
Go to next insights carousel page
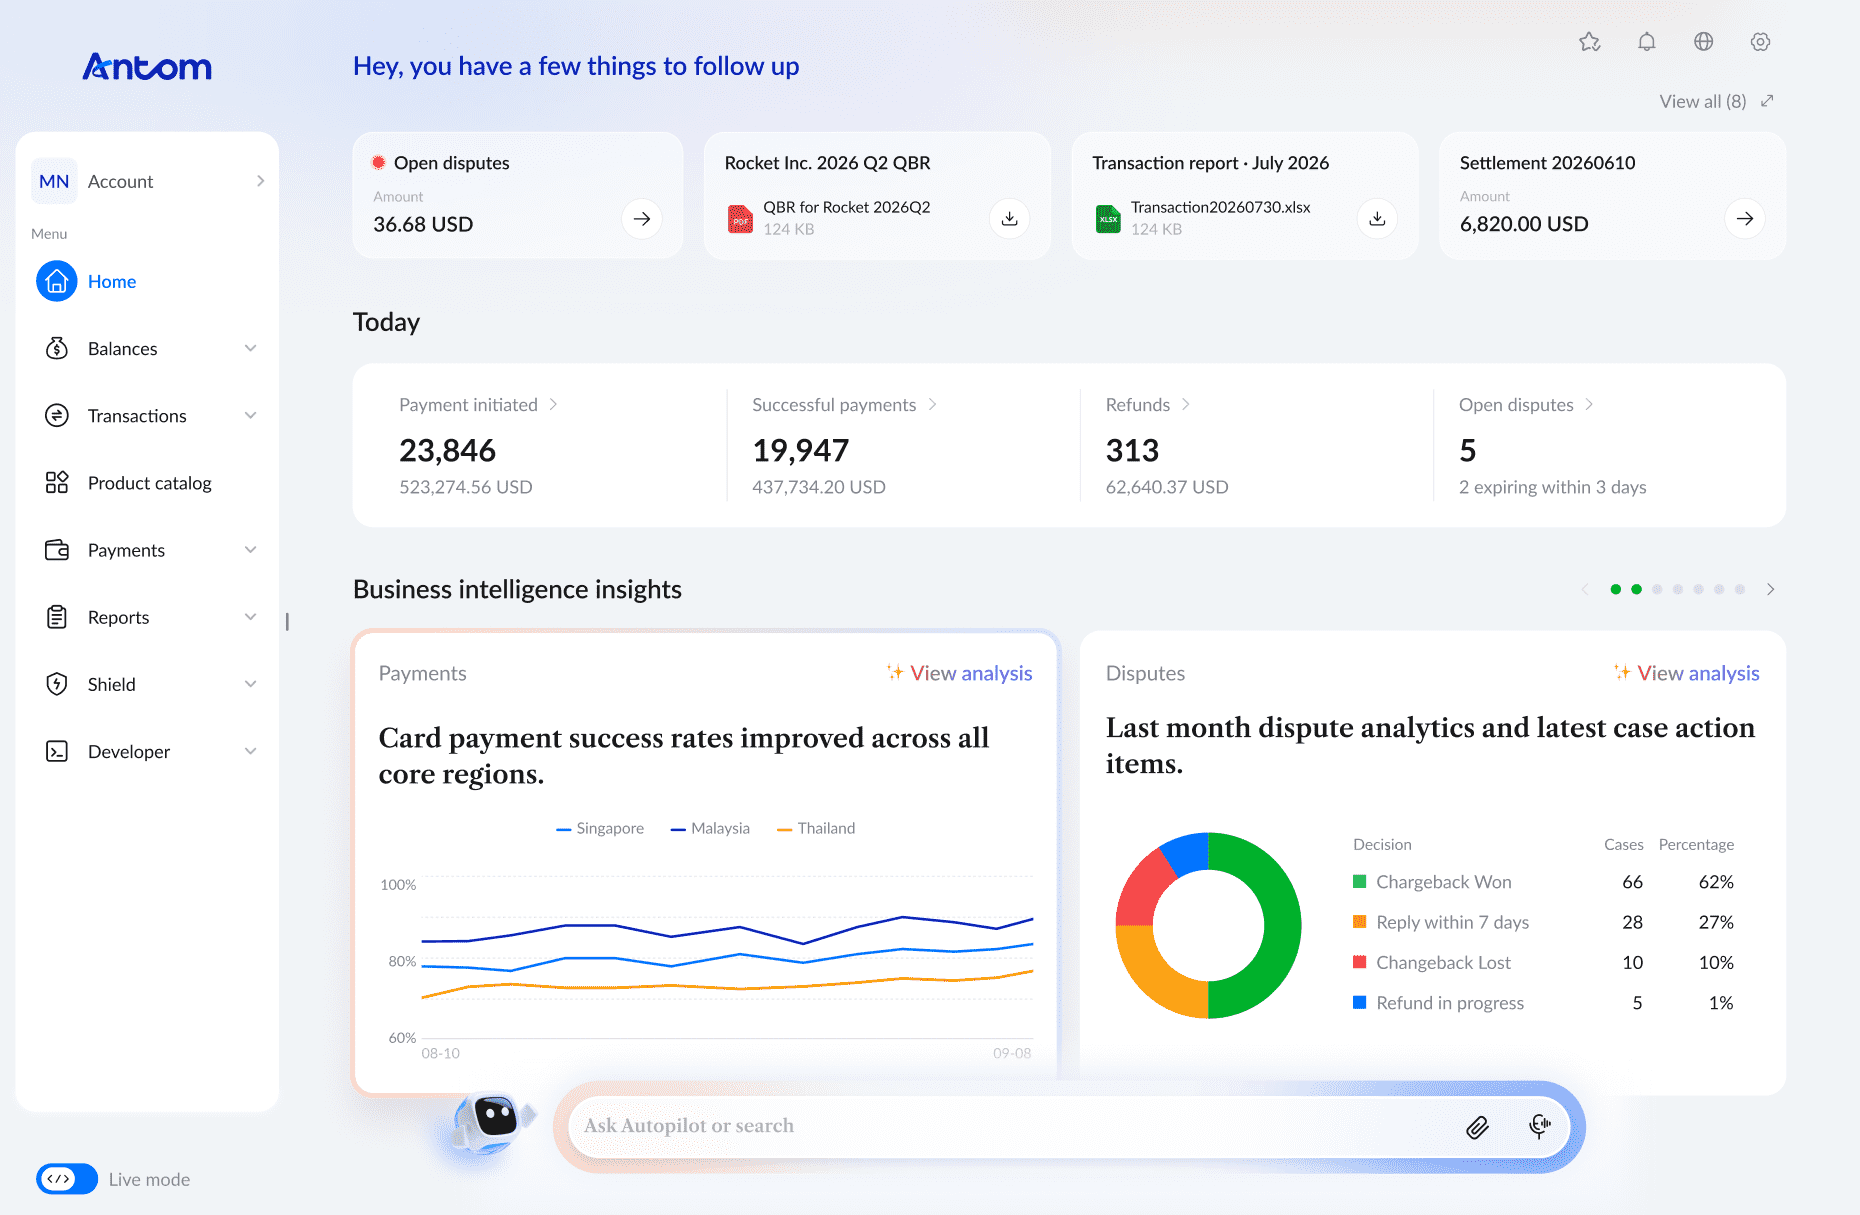click(x=1771, y=589)
